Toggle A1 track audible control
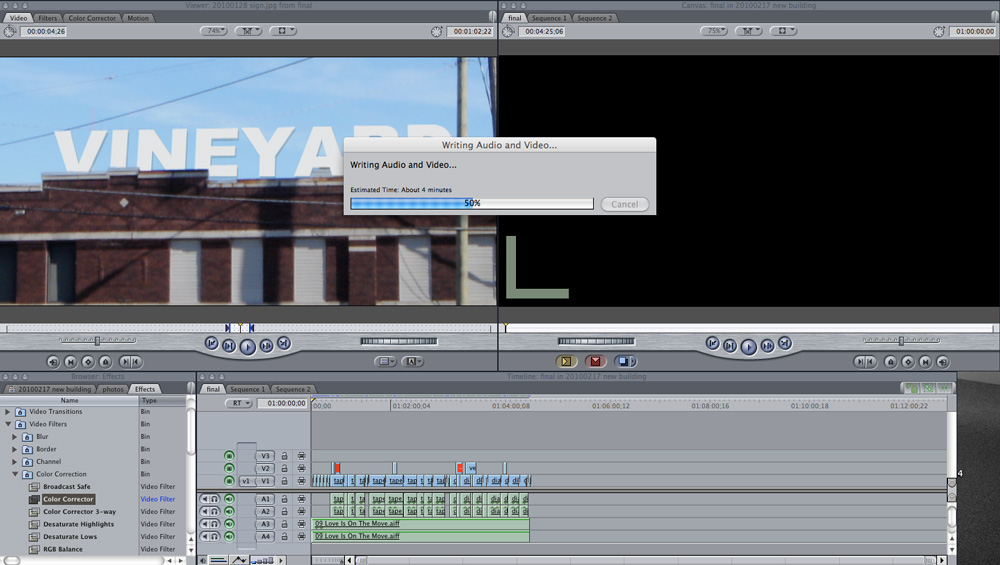Viewport: 1000px width, 565px height. [229, 499]
